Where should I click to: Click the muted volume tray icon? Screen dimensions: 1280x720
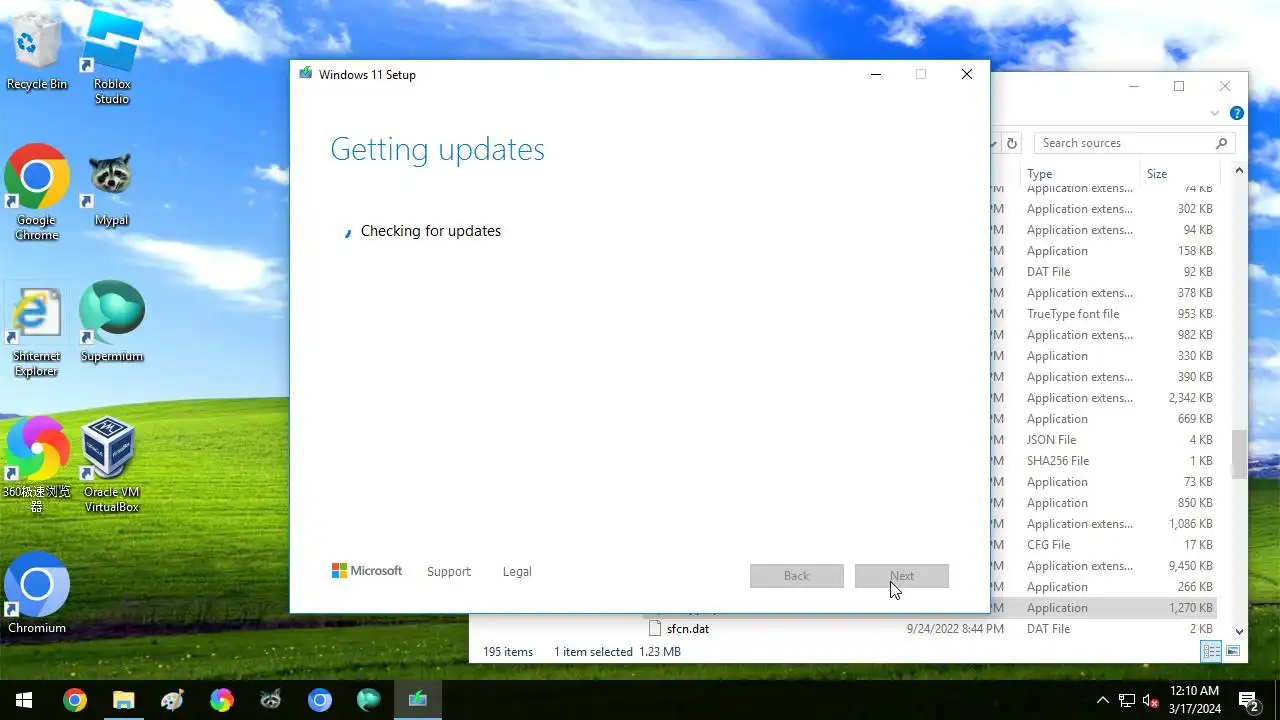pos(1151,700)
